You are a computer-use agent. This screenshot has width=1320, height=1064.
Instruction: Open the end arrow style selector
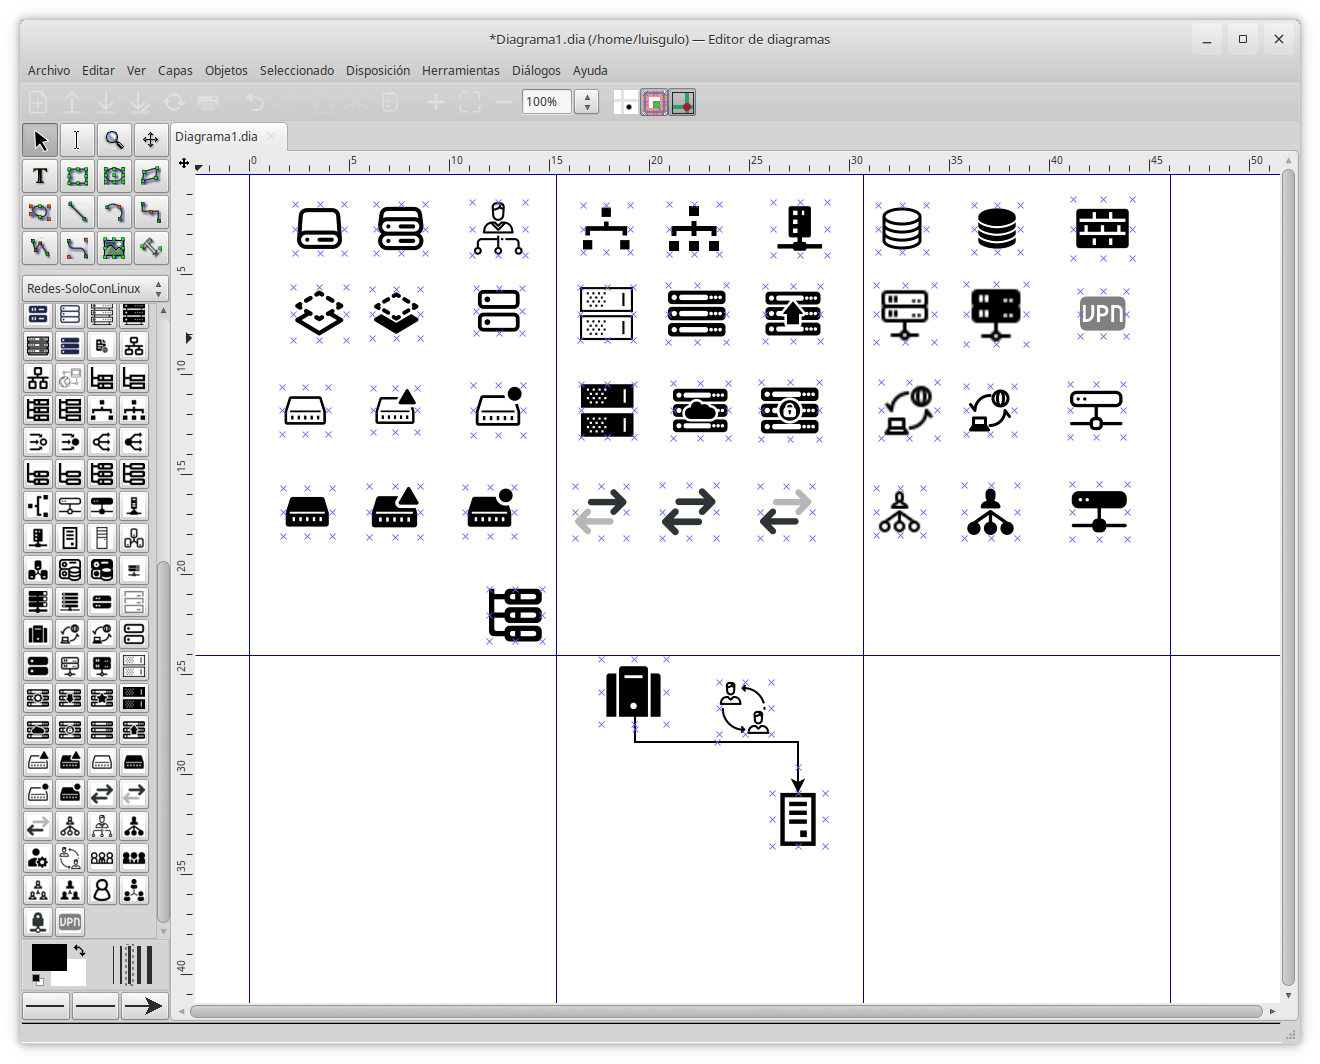(x=144, y=1006)
